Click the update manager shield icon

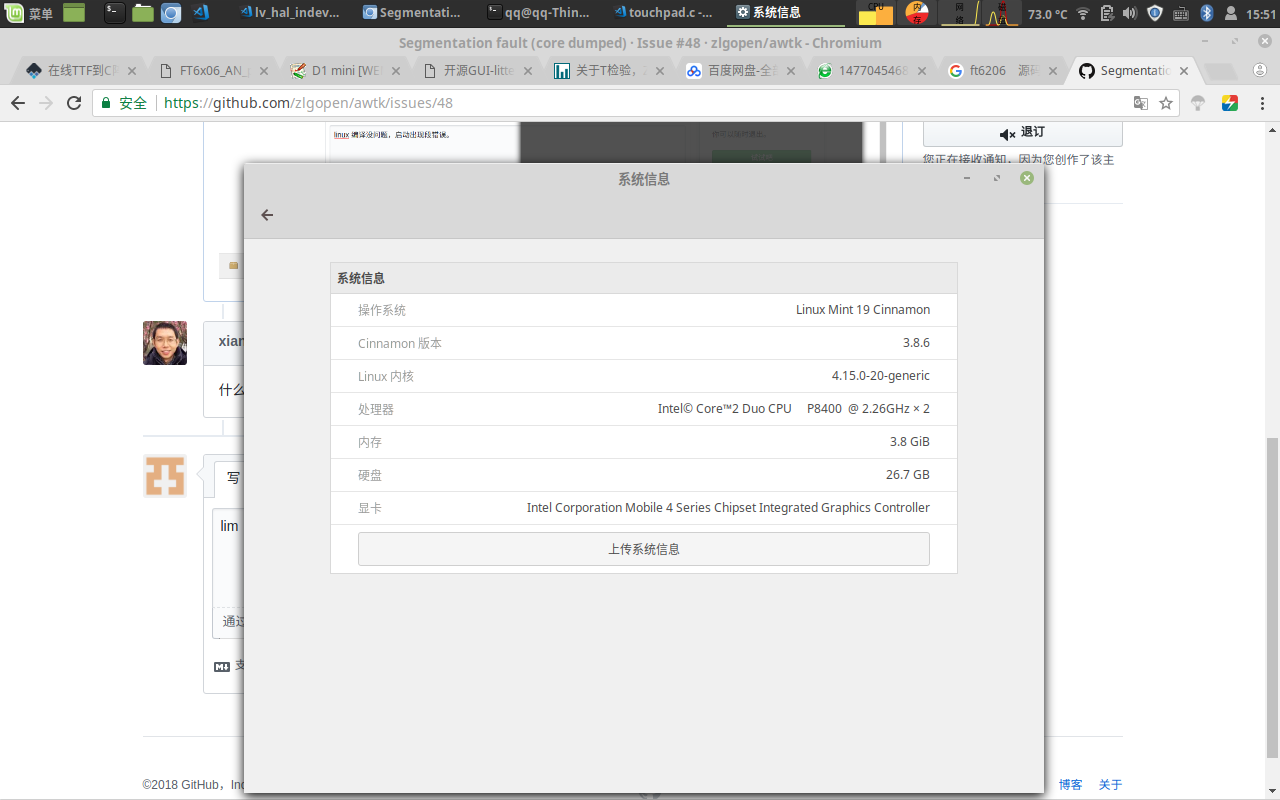pos(1155,13)
